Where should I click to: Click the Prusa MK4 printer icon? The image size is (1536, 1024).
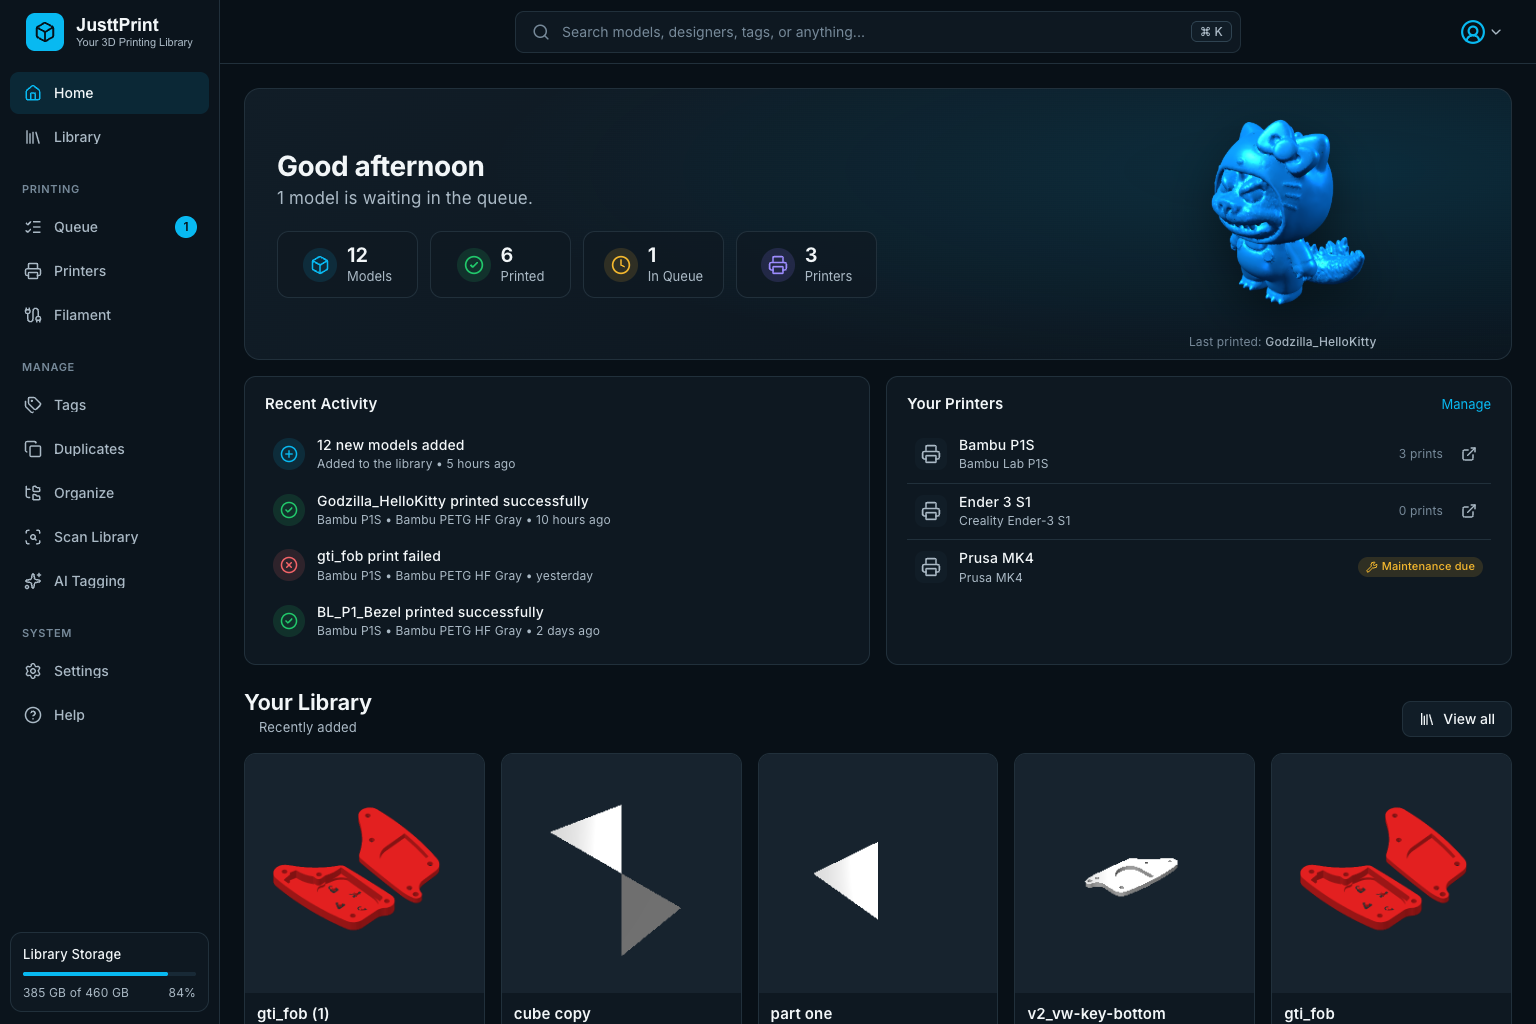point(931,567)
